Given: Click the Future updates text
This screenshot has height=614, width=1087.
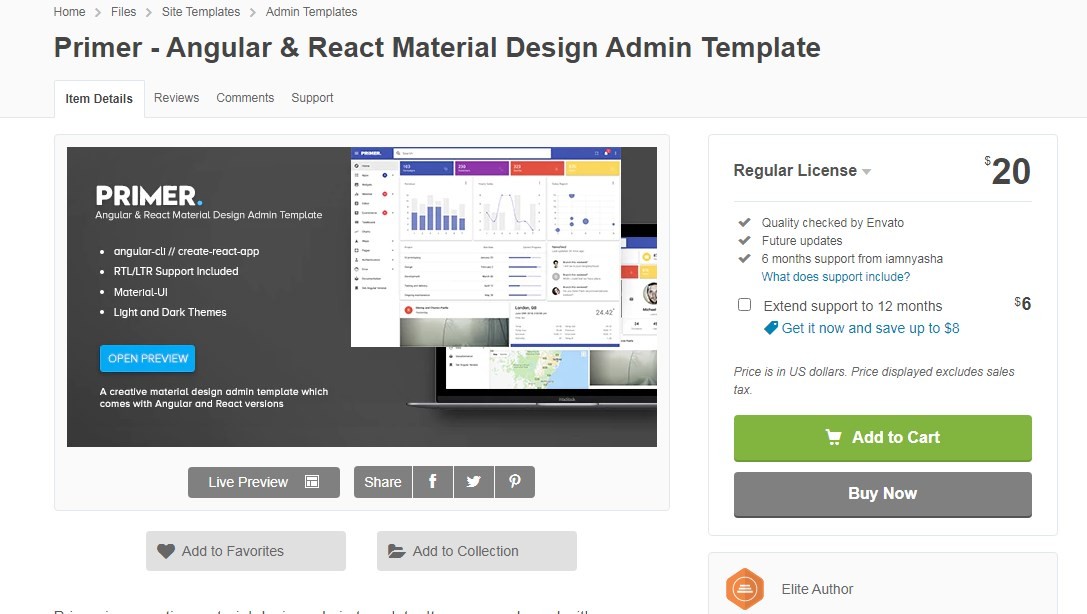Looking at the screenshot, I should [802, 240].
